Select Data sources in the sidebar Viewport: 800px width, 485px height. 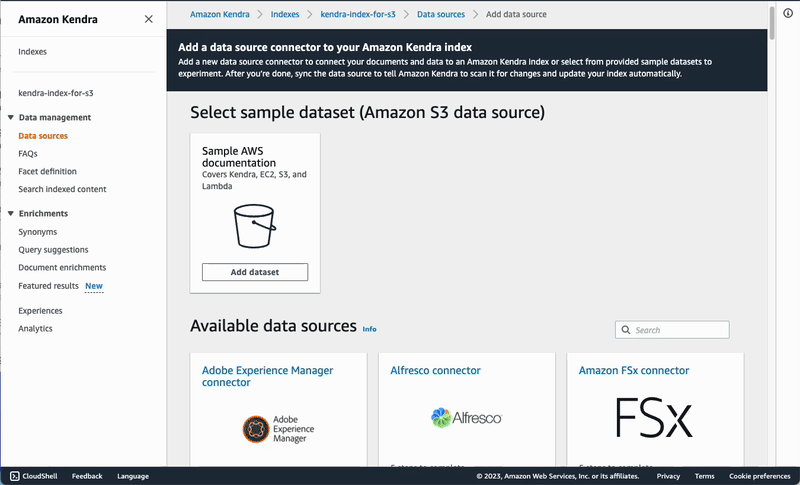click(43, 136)
